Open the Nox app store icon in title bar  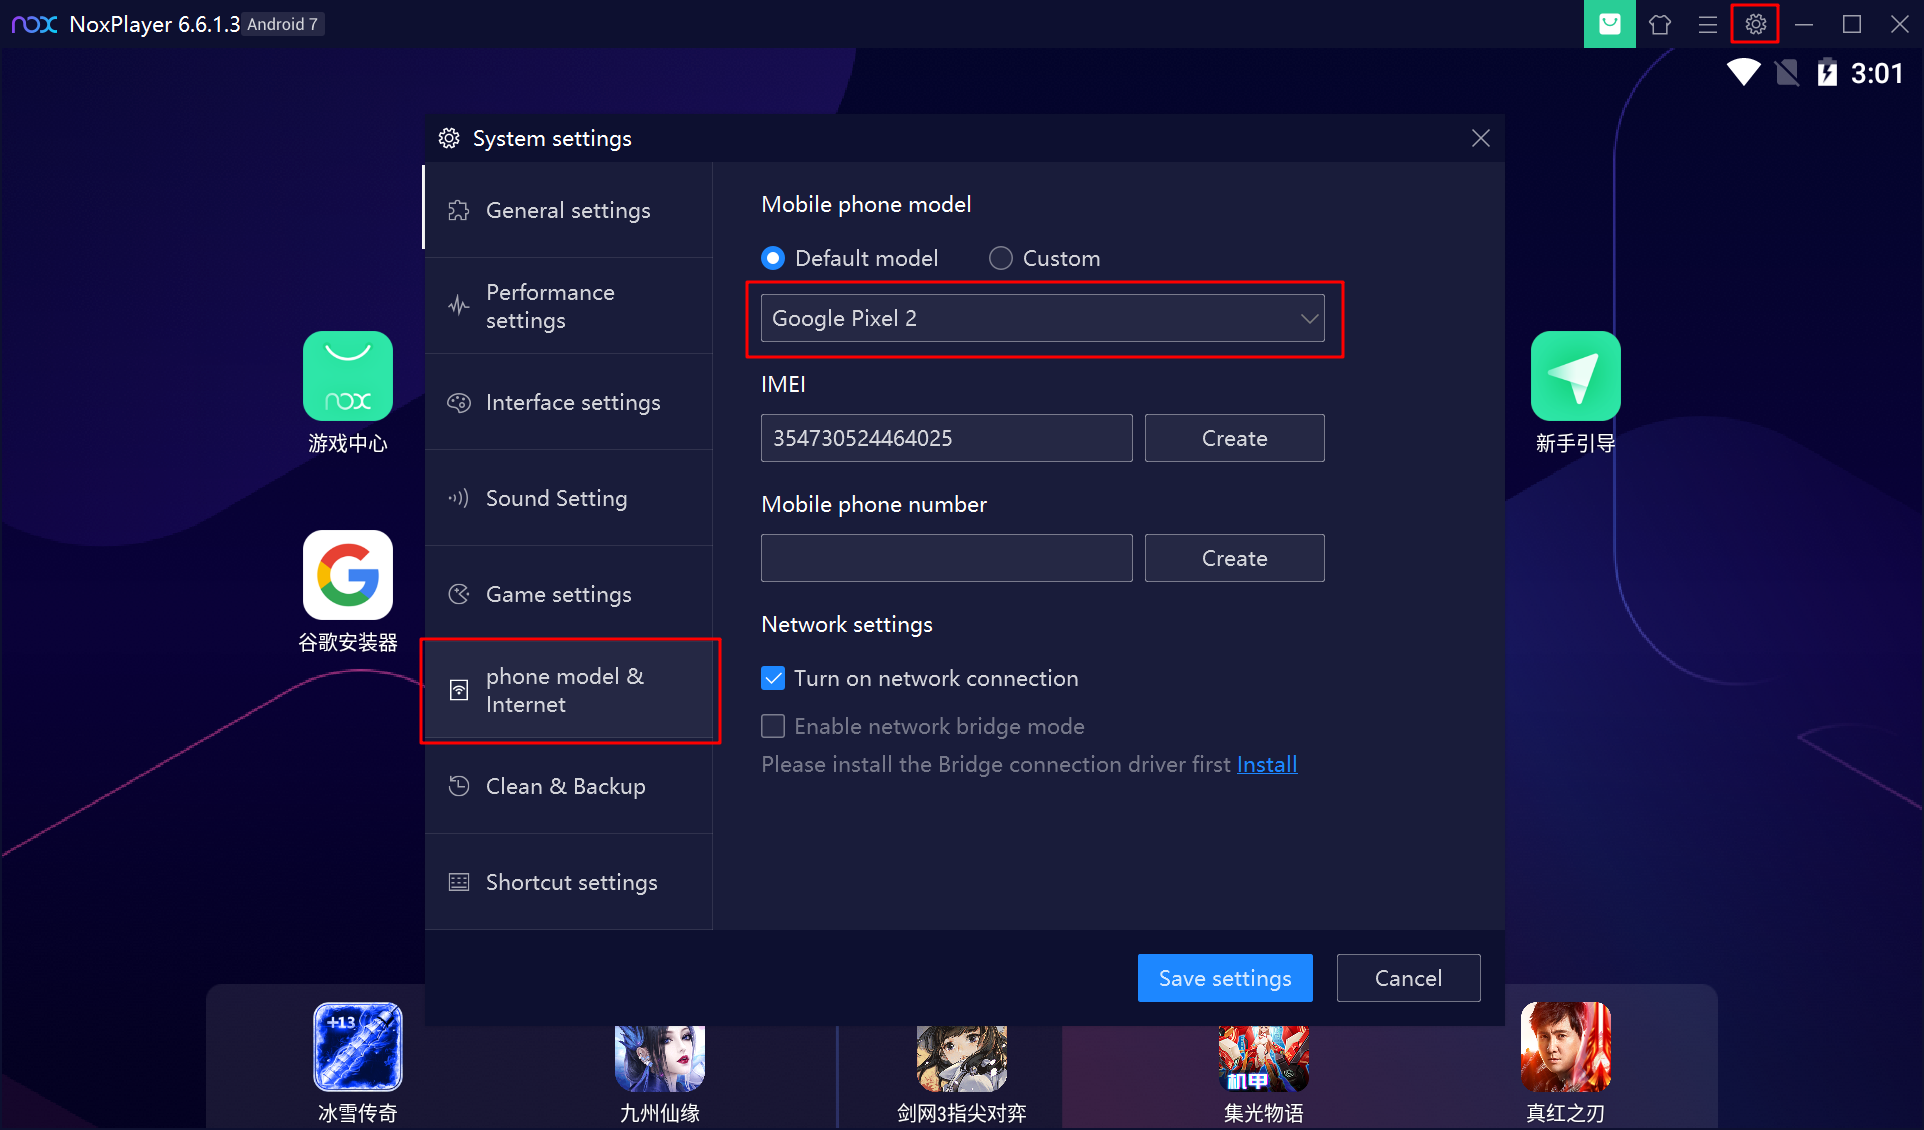(1609, 24)
